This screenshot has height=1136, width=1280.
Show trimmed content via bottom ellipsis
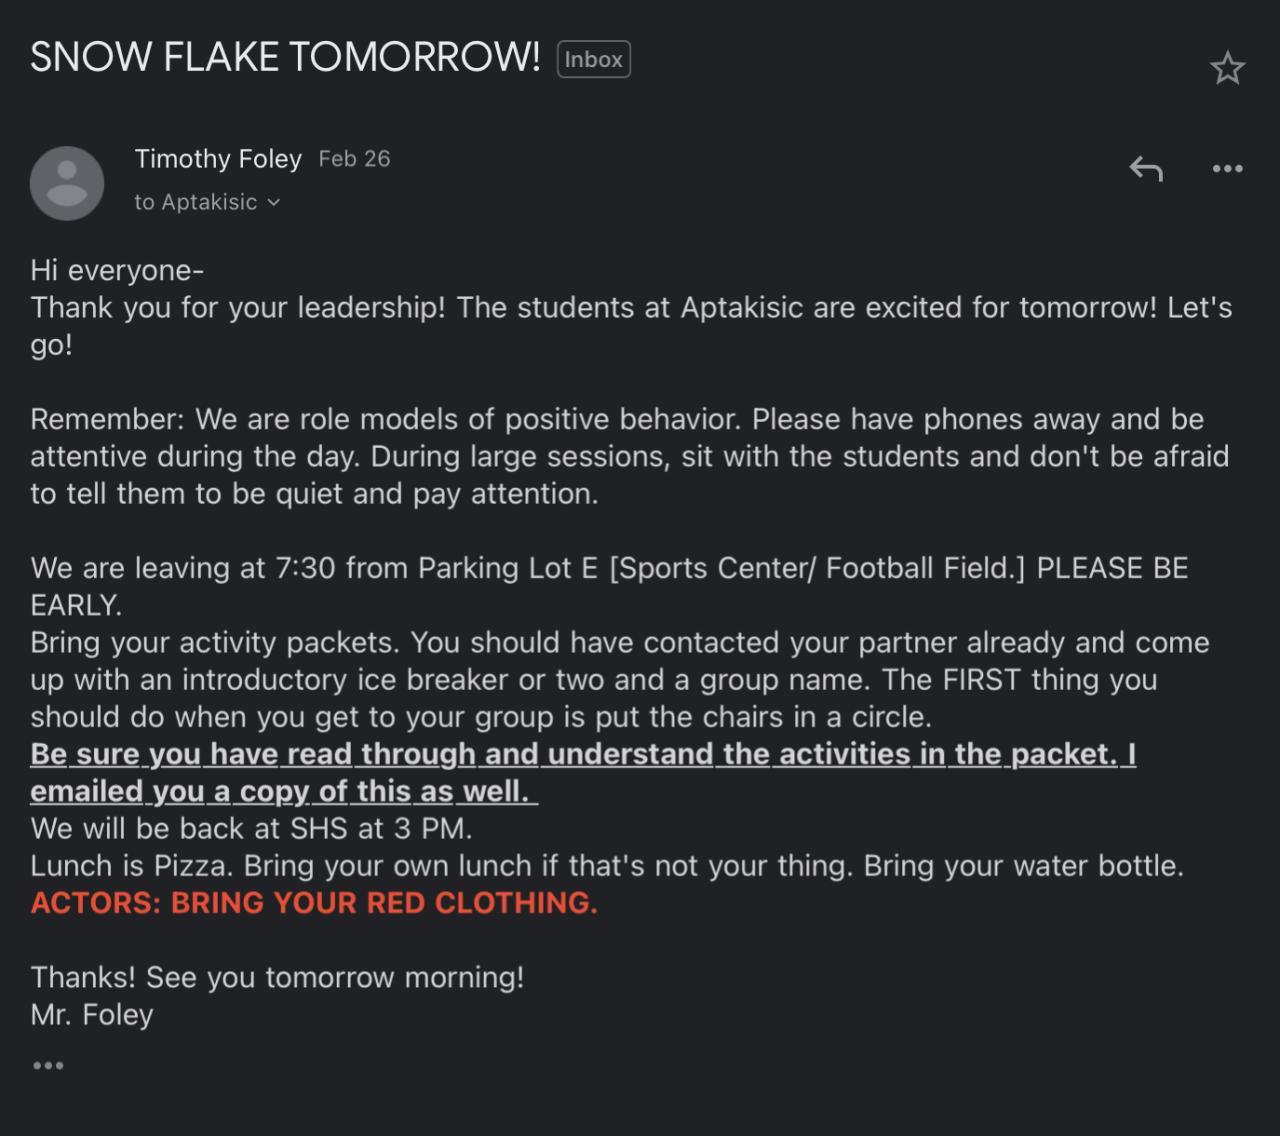click(x=48, y=1066)
